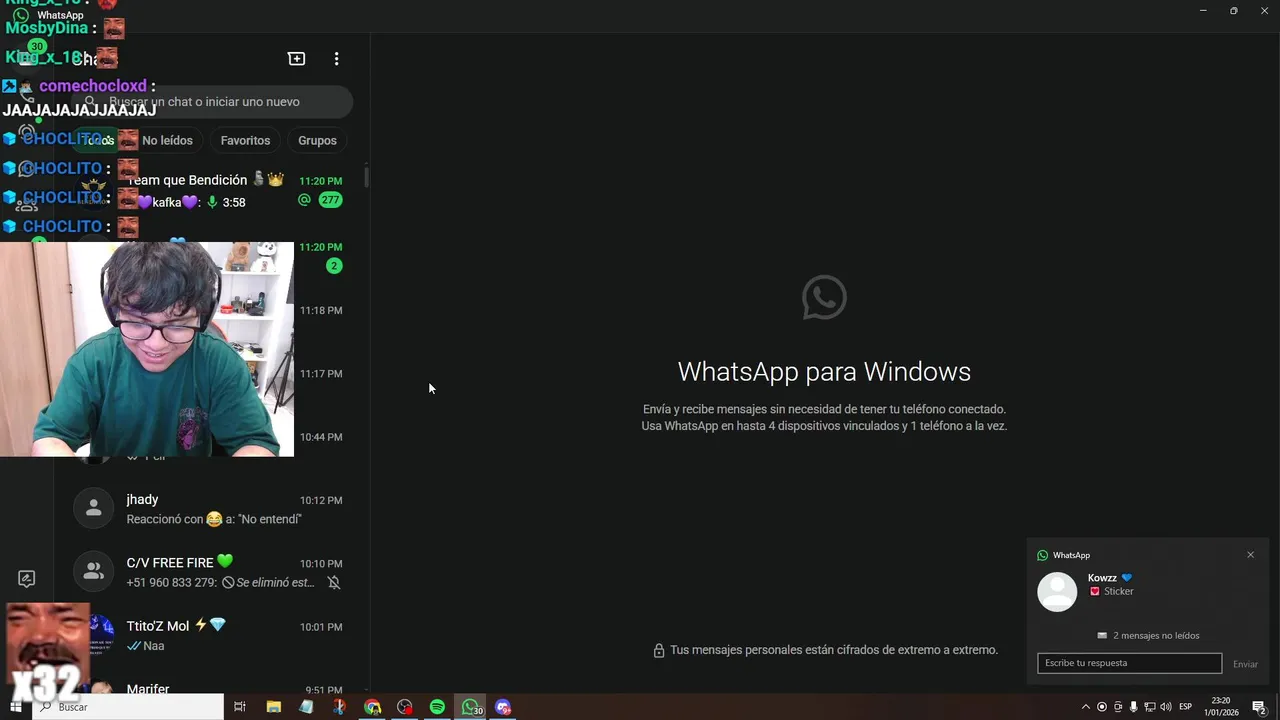Close the WhatsApp notification popup
The height and width of the screenshot is (720, 1280).
(1250, 555)
